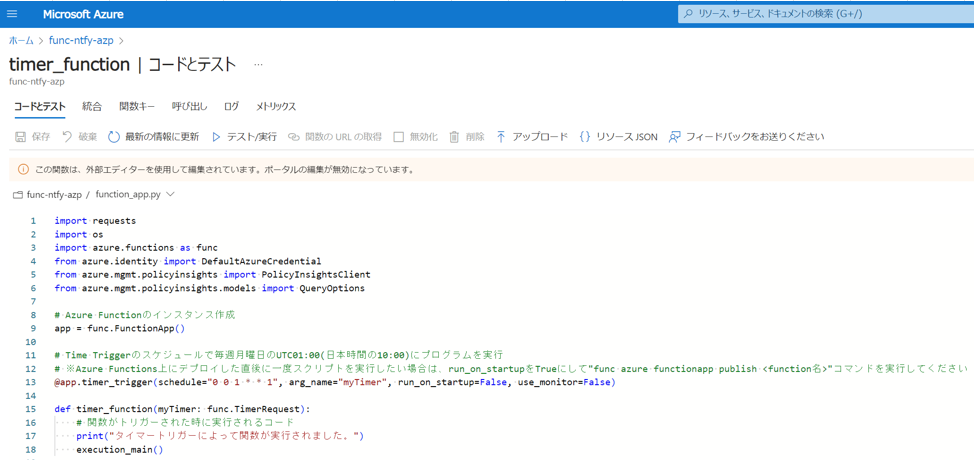Click the 'execution_main()' code line
The height and width of the screenshot is (460, 974).
click(119, 449)
